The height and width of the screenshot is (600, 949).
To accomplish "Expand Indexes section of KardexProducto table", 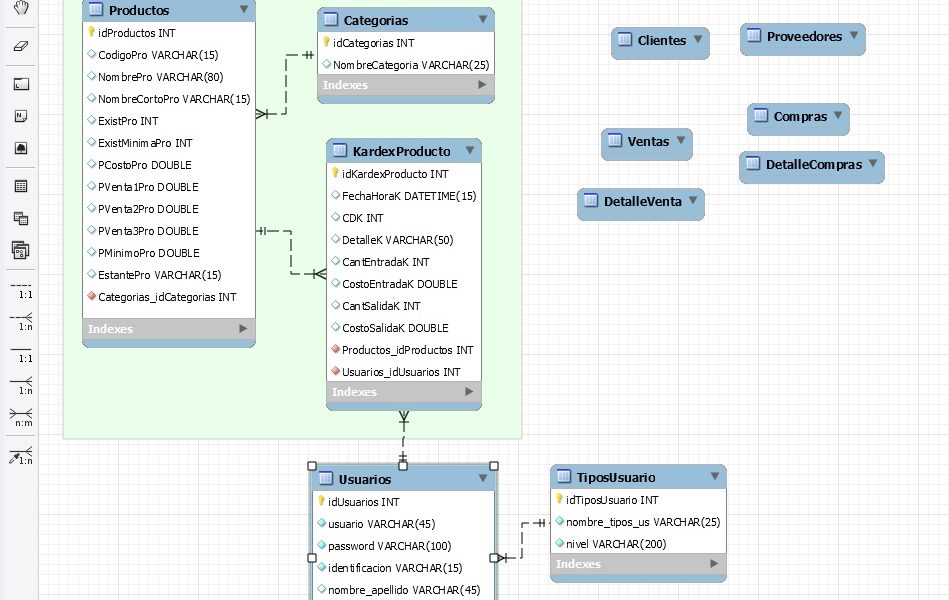I will pyautogui.click(x=469, y=392).
